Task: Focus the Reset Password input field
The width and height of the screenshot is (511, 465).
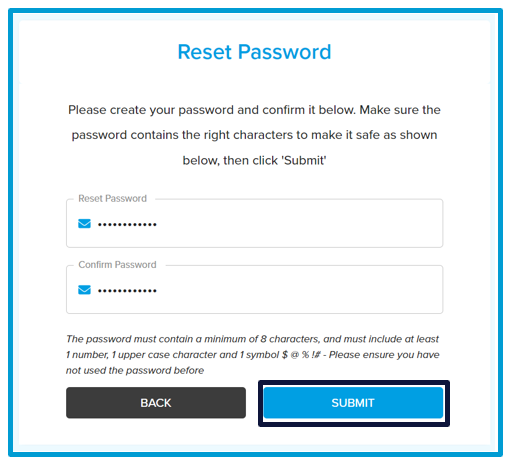Action: click(x=254, y=223)
